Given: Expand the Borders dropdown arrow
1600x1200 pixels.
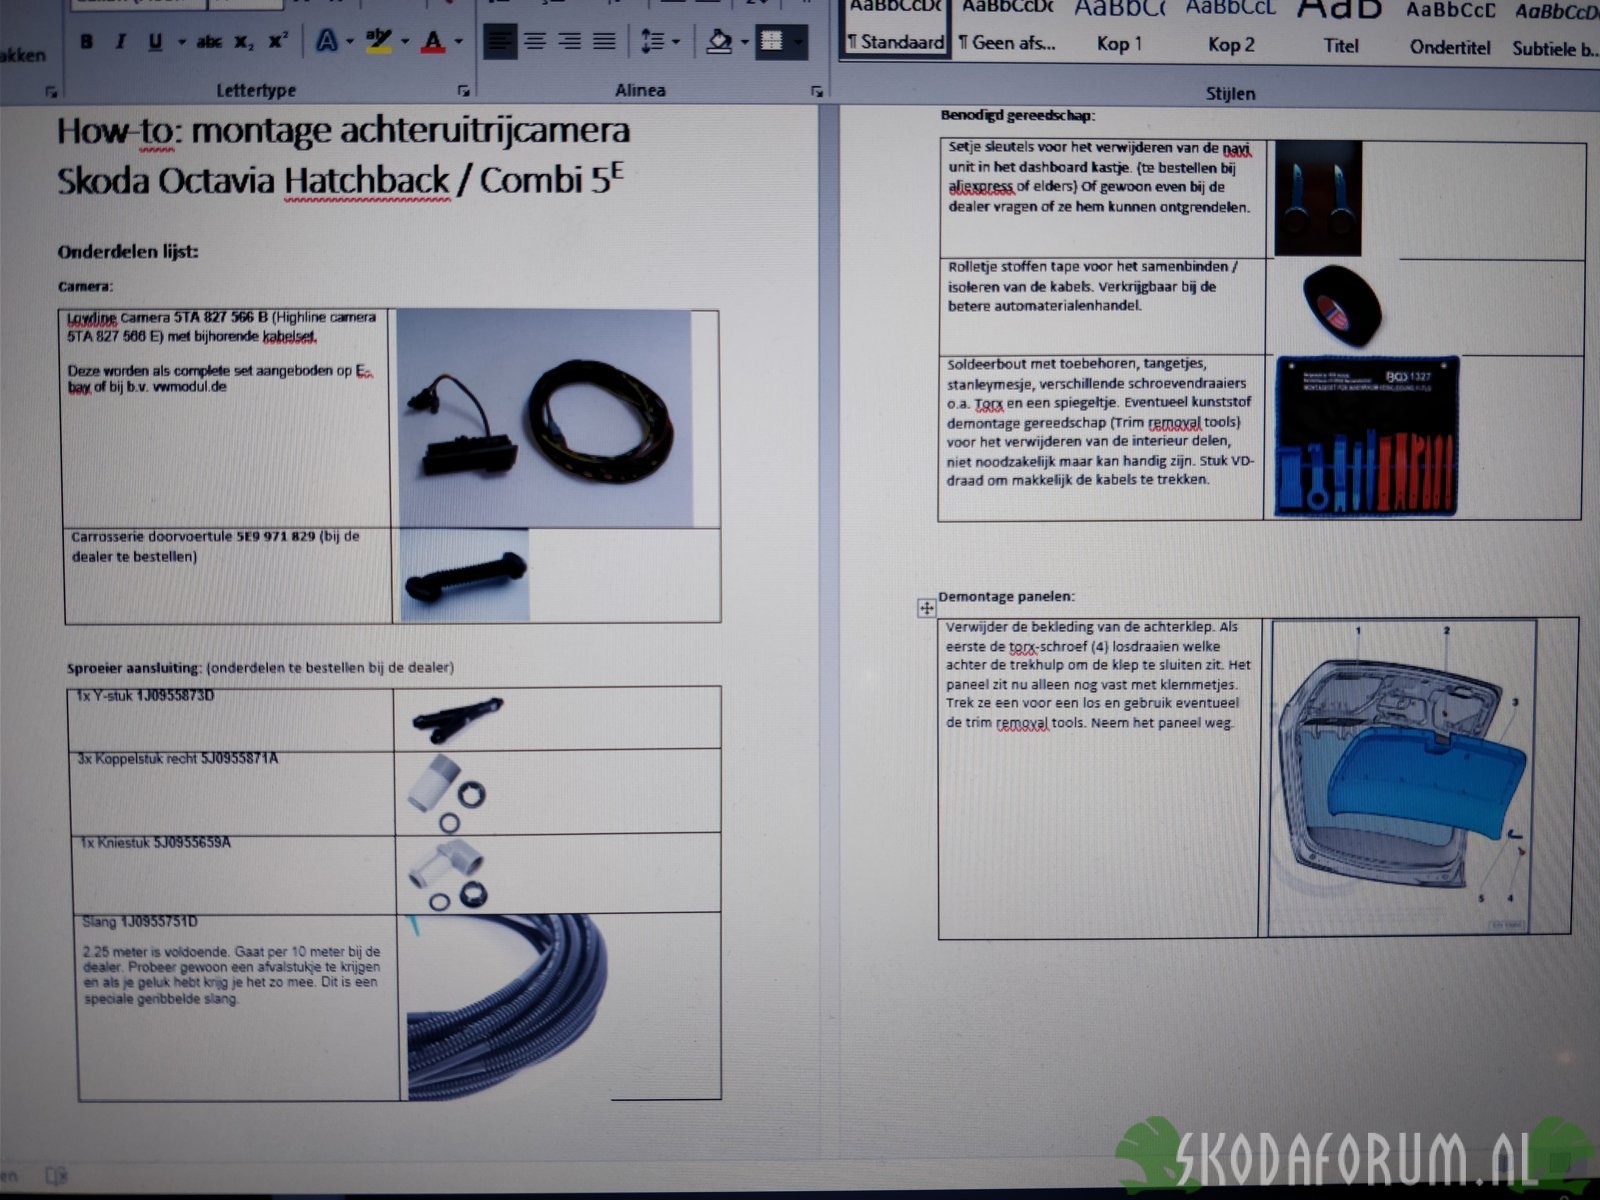Looking at the screenshot, I should [x=798, y=42].
